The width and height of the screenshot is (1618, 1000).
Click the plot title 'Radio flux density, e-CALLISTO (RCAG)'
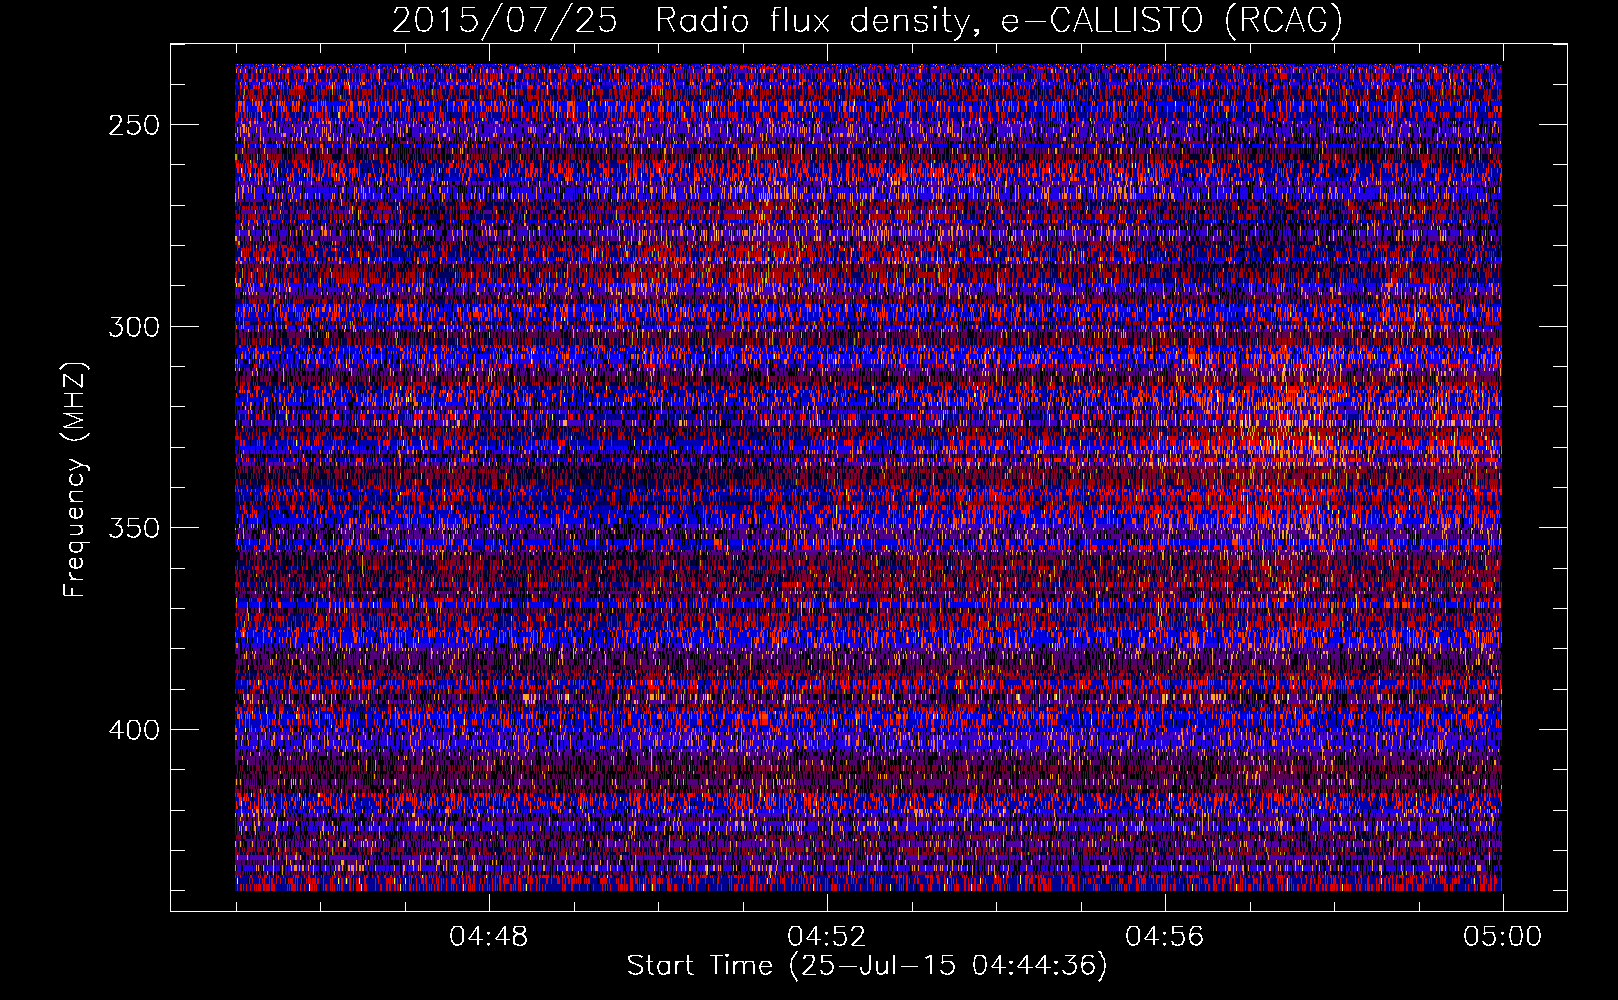pyautogui.click(x=999, y=21)
